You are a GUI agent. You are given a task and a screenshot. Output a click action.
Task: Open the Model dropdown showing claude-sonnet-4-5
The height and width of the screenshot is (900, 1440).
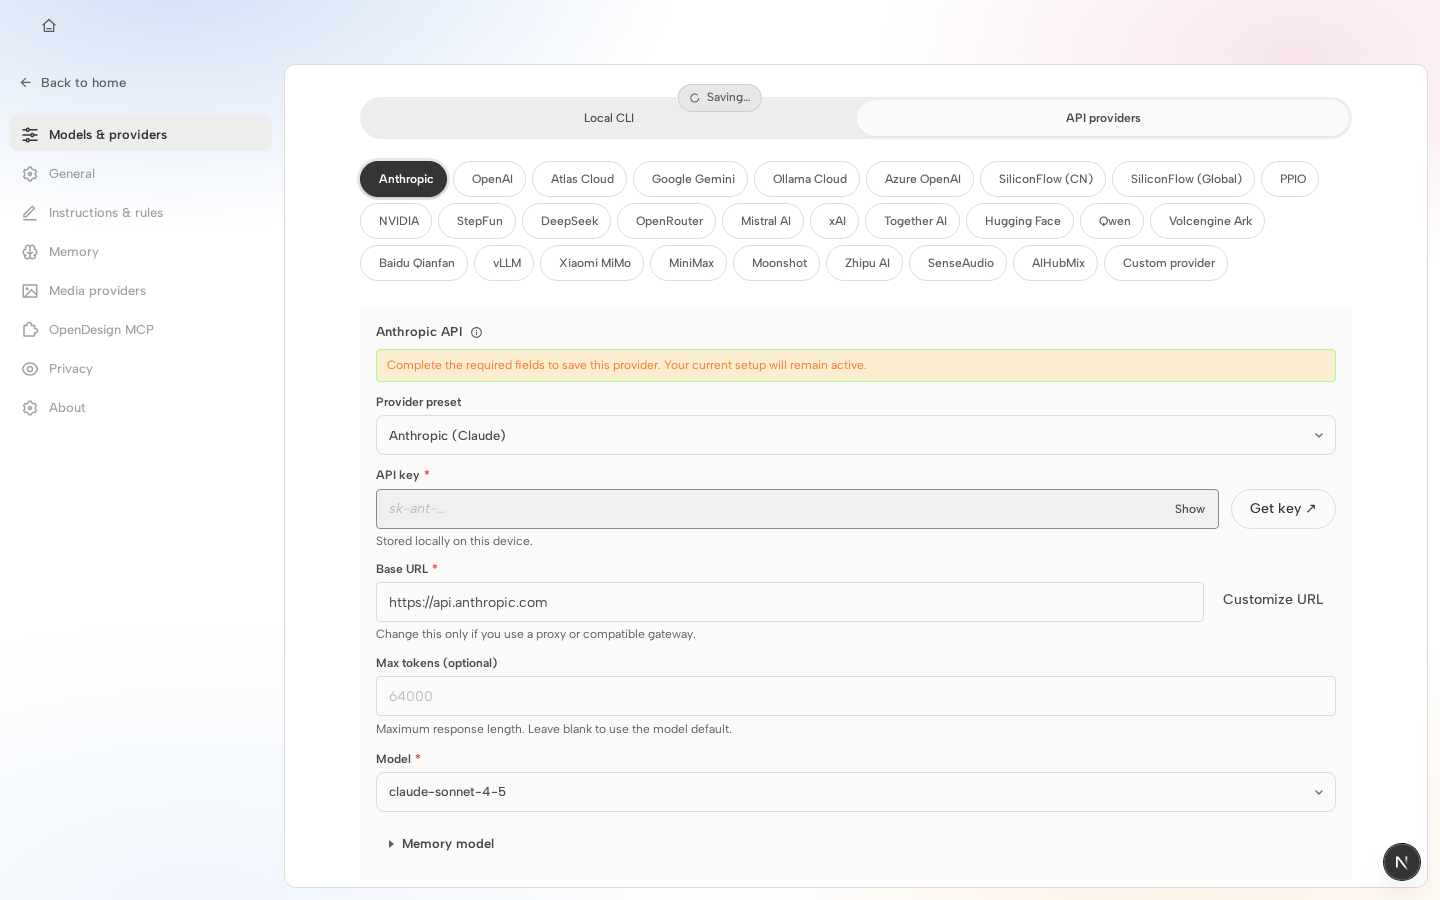tap(856, 792)
